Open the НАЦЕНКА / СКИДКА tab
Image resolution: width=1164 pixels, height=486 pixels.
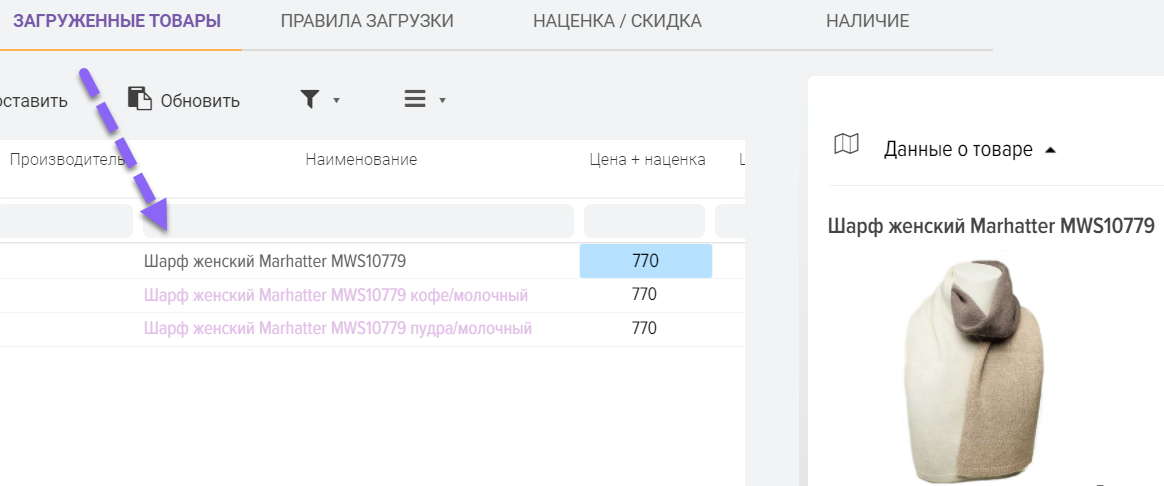(x=617, y=21)
